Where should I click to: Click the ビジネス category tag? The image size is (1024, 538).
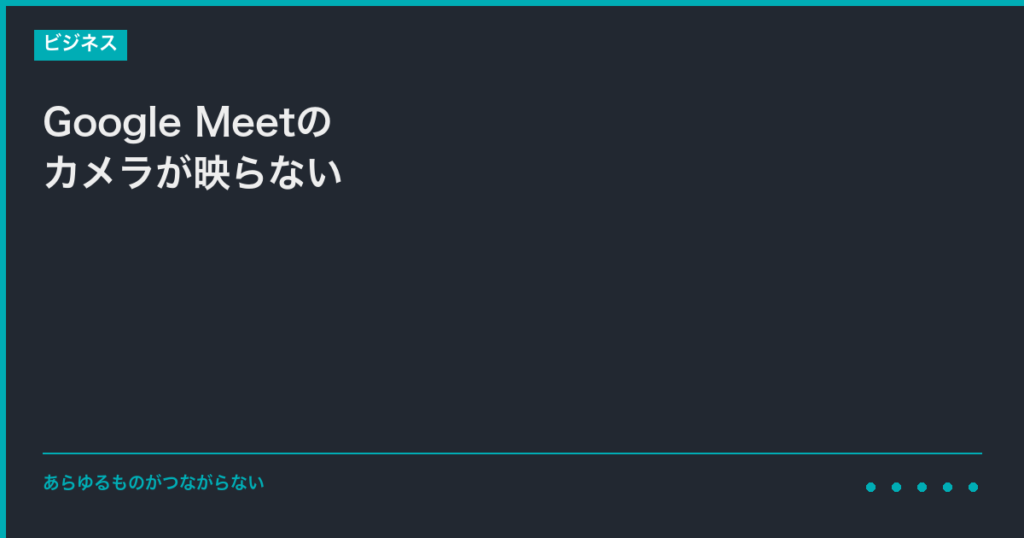click(x=80, y=44)
